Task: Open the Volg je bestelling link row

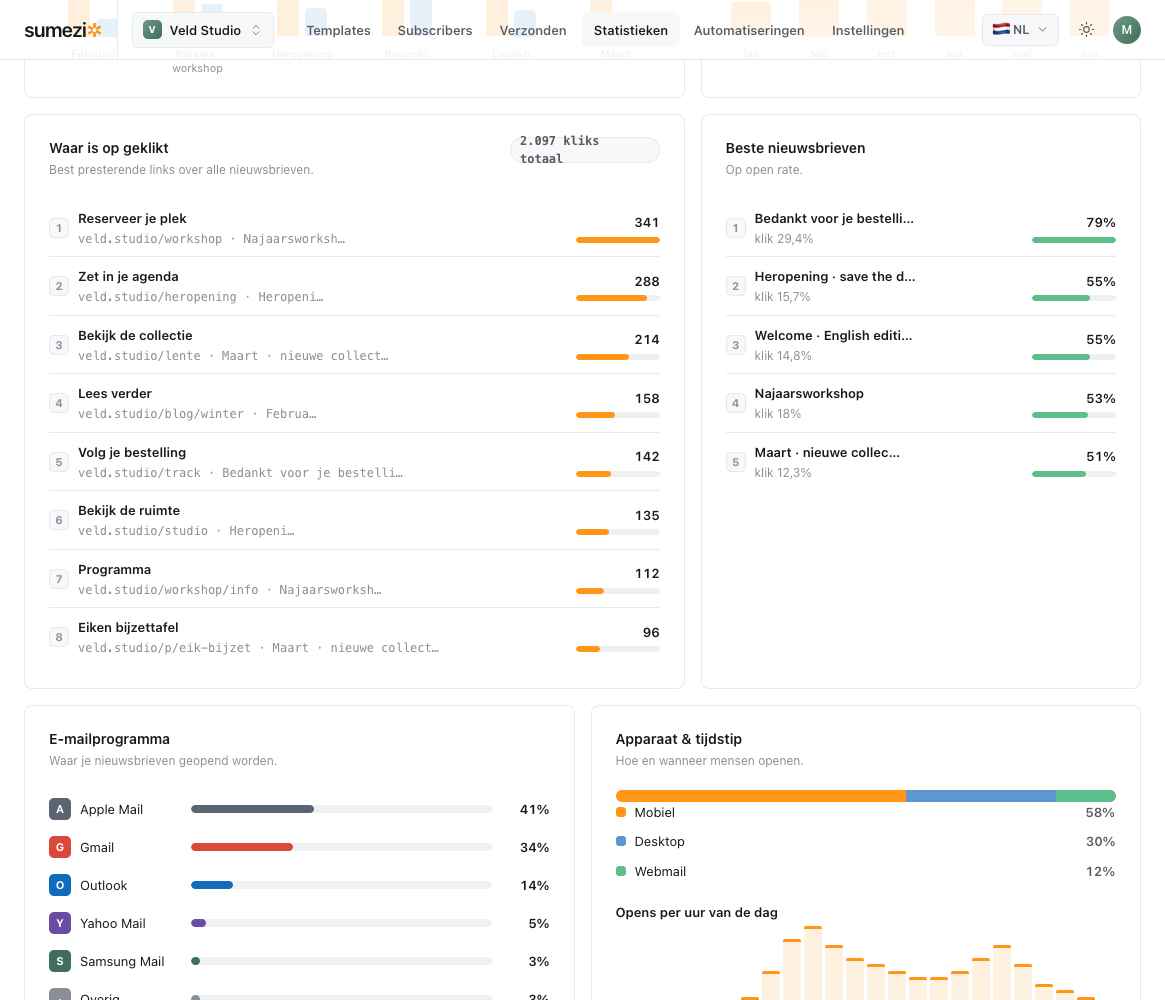Action: coord(354,462)
